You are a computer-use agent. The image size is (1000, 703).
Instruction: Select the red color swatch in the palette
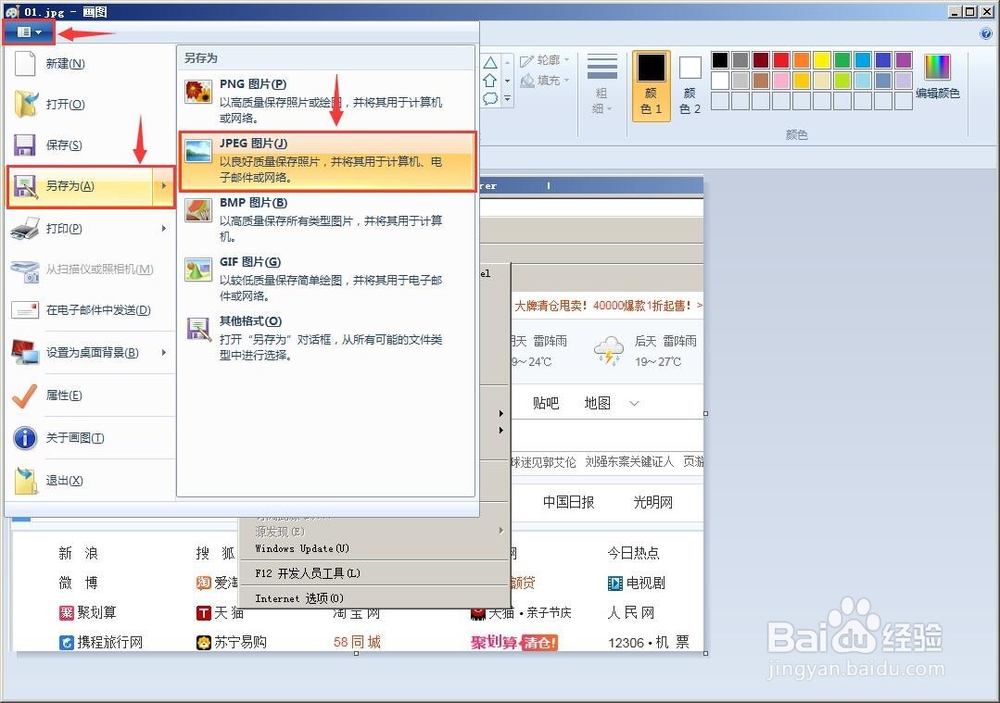pos(781,60)
